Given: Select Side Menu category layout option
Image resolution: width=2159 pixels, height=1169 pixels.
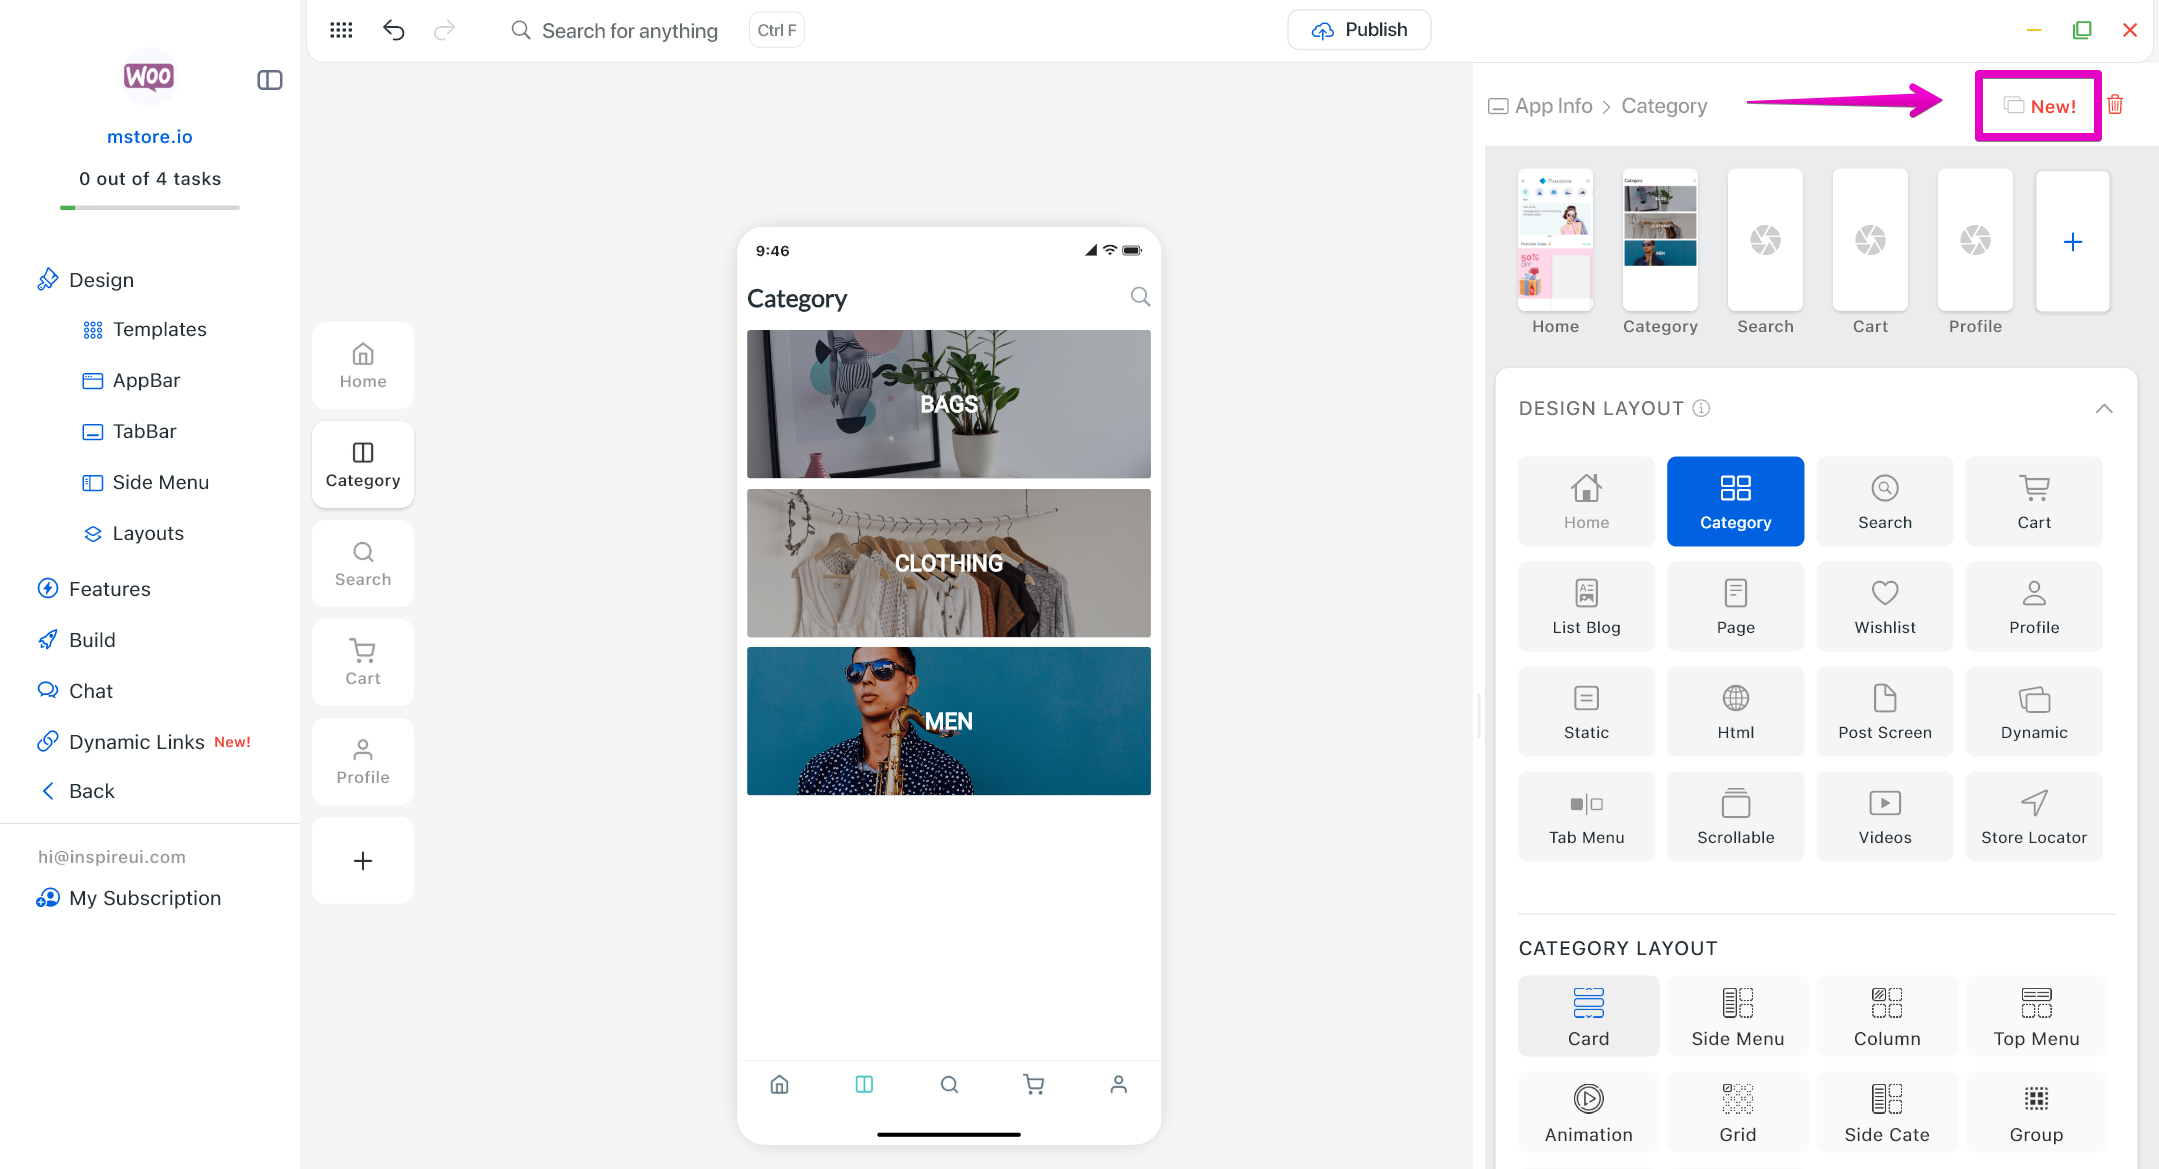Looking at the screenshot, I should pyautogui.click(x=1737, y=1016).
